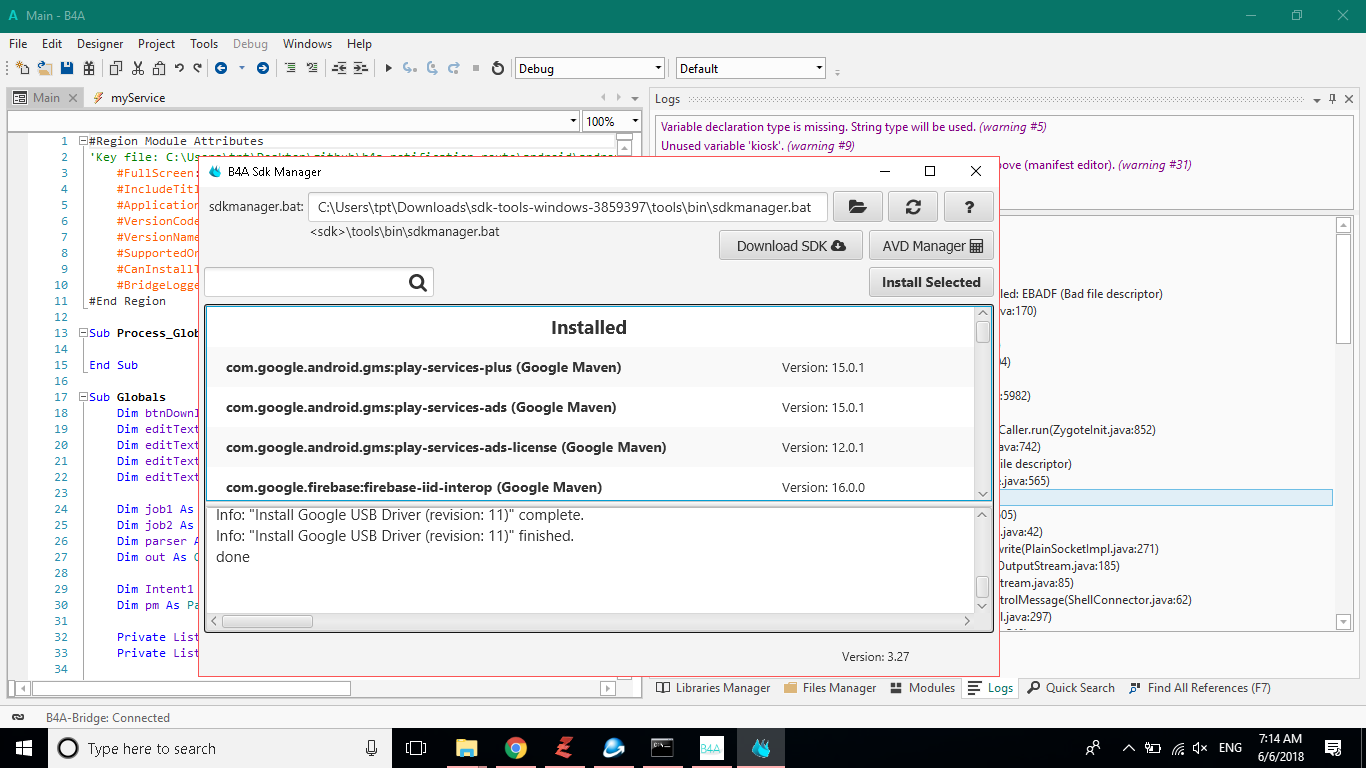Pin the Logs panel

coord(1332,99)
